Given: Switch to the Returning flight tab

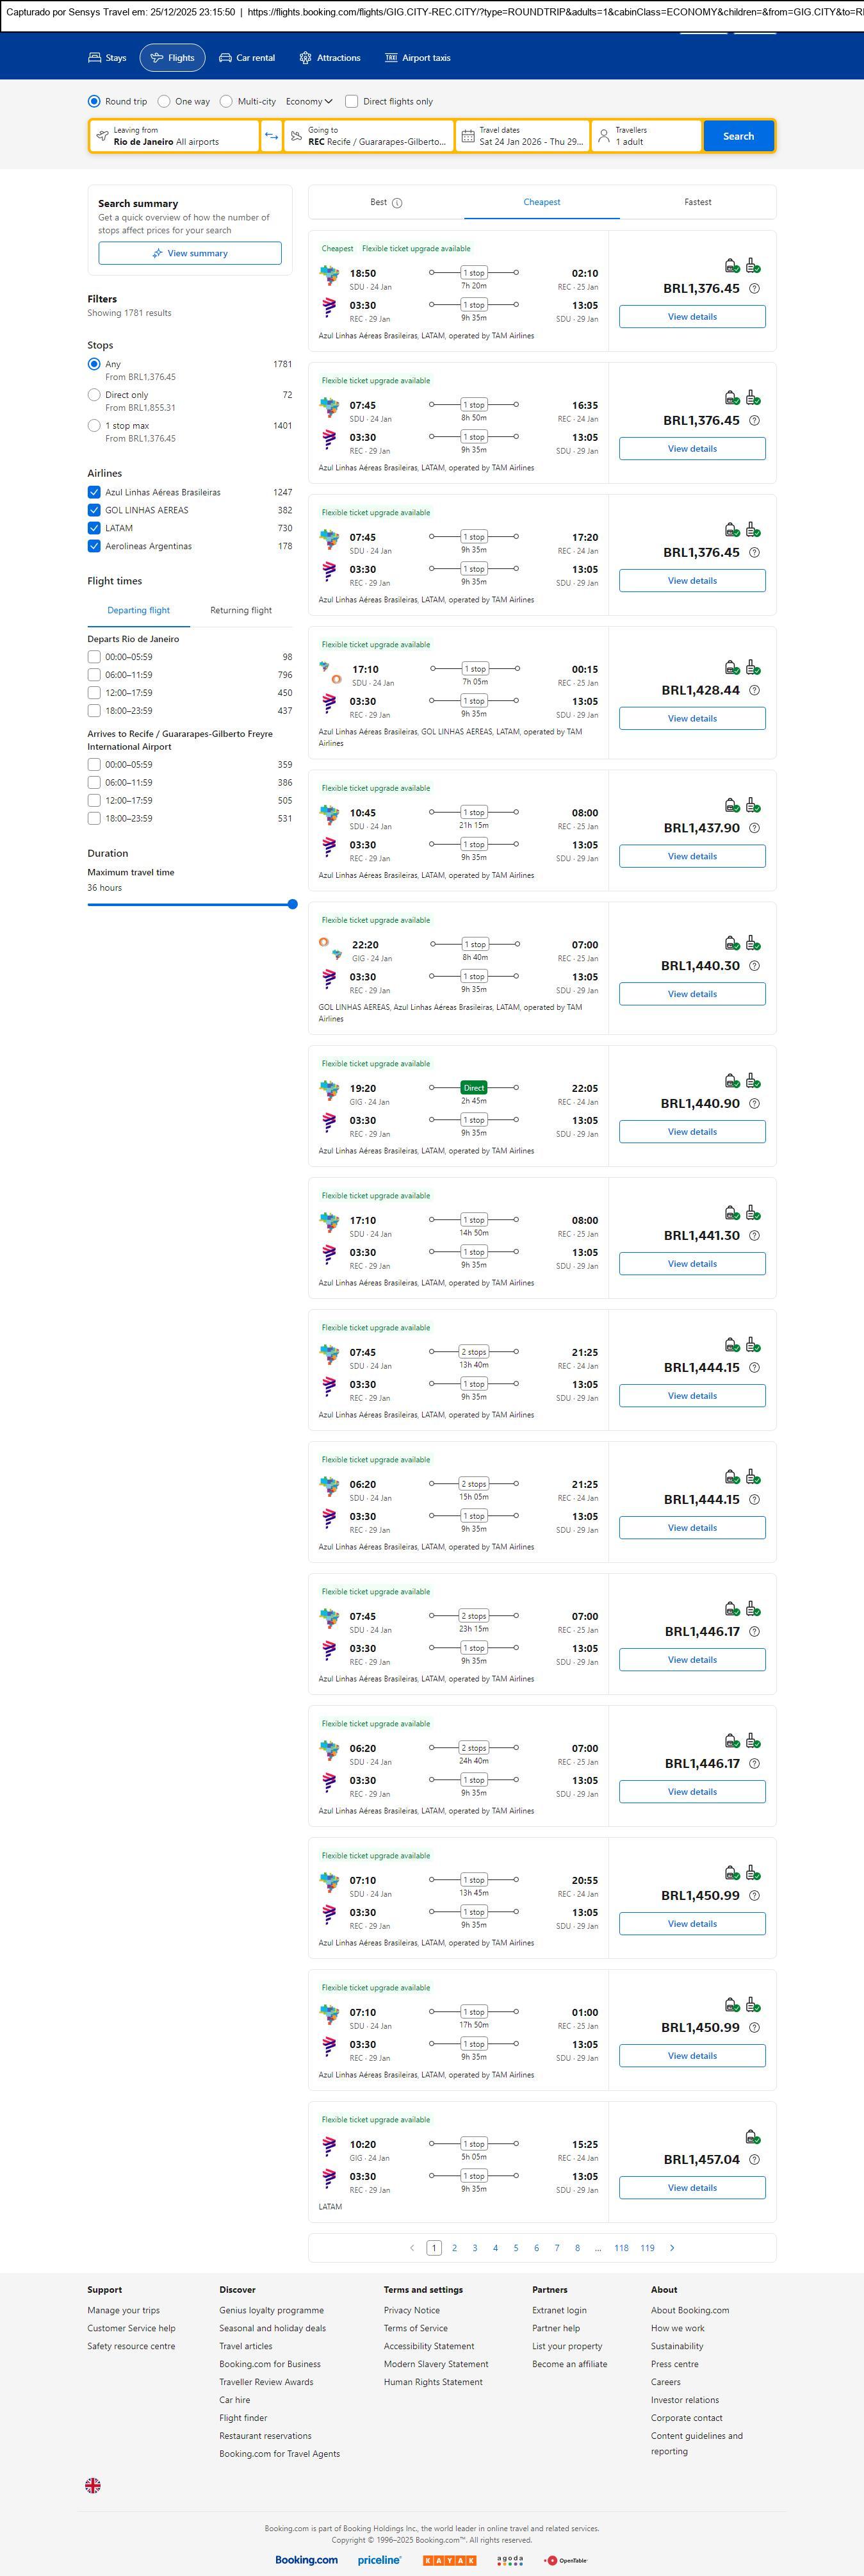Looking at the screenshot, I should coord(240,610).
